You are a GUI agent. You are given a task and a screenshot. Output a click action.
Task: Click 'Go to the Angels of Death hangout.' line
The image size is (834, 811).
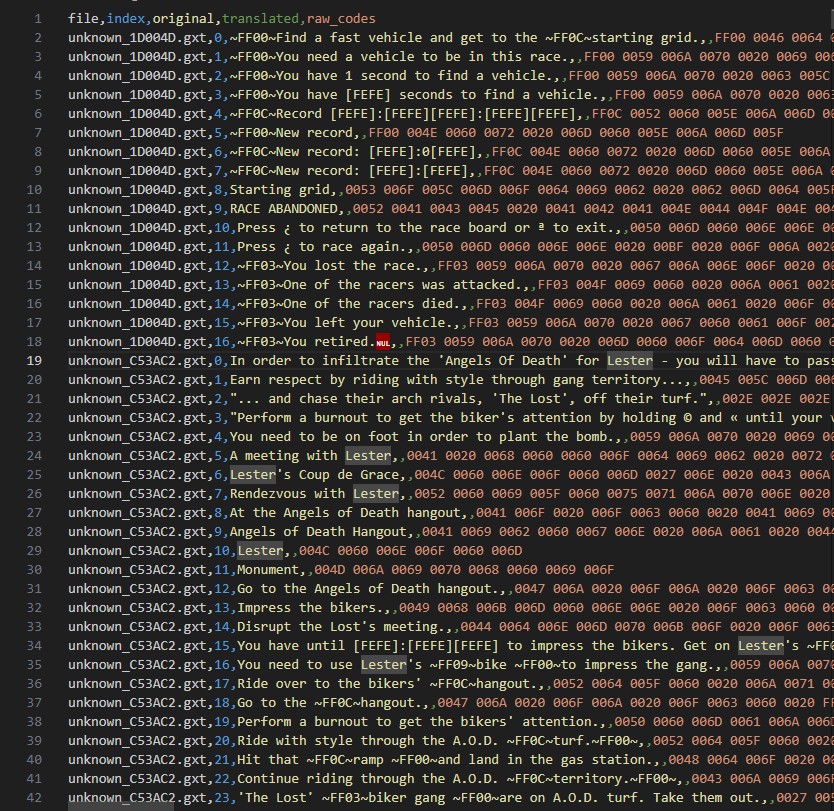(369, 589)
